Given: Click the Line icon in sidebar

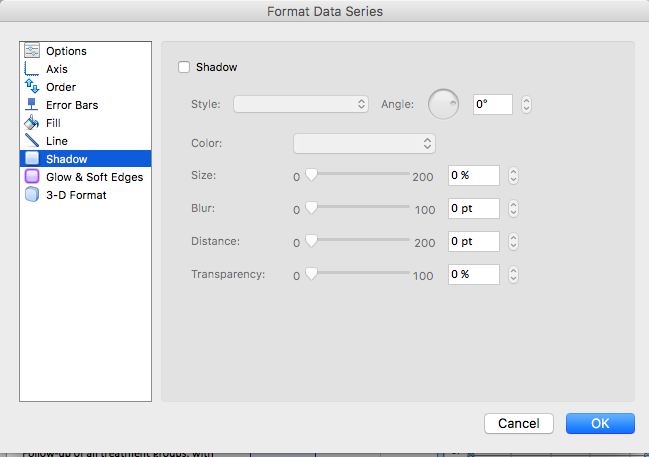Looking at the screenshot, I should tap(31, 141).
